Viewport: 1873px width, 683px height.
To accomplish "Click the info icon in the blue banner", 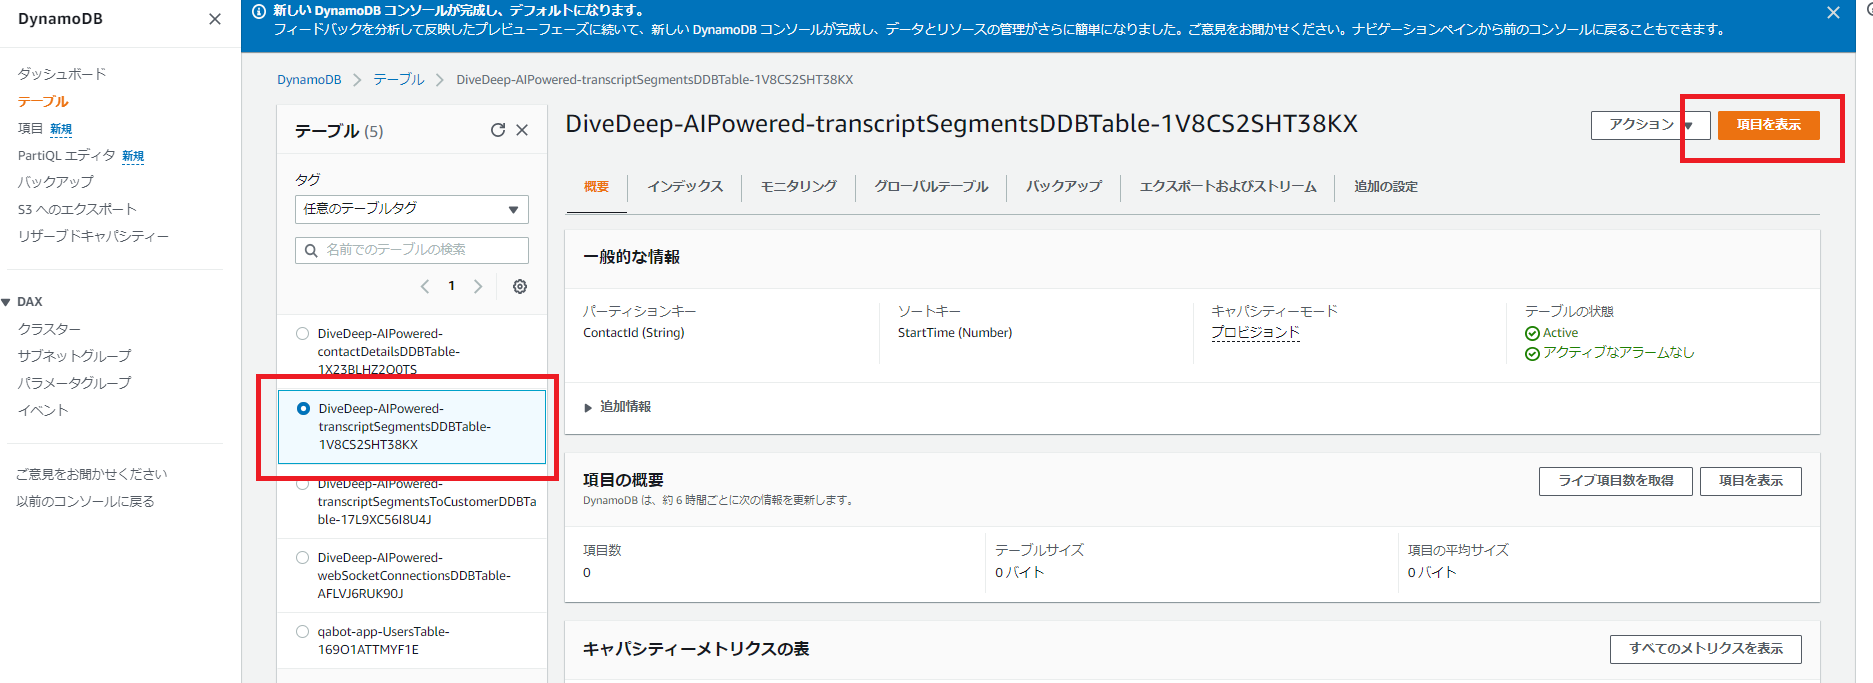I will 259,11.
